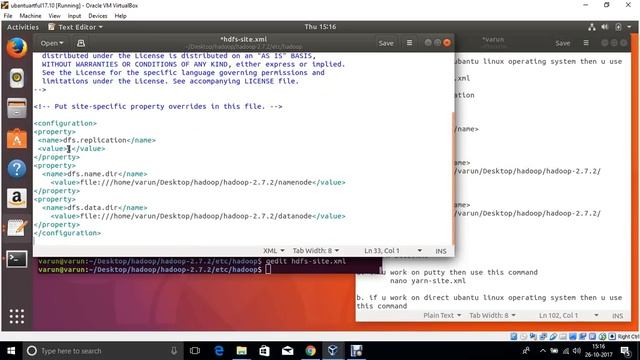Click namenode file path value
The image size is (640, 360).
coord(196,182)
